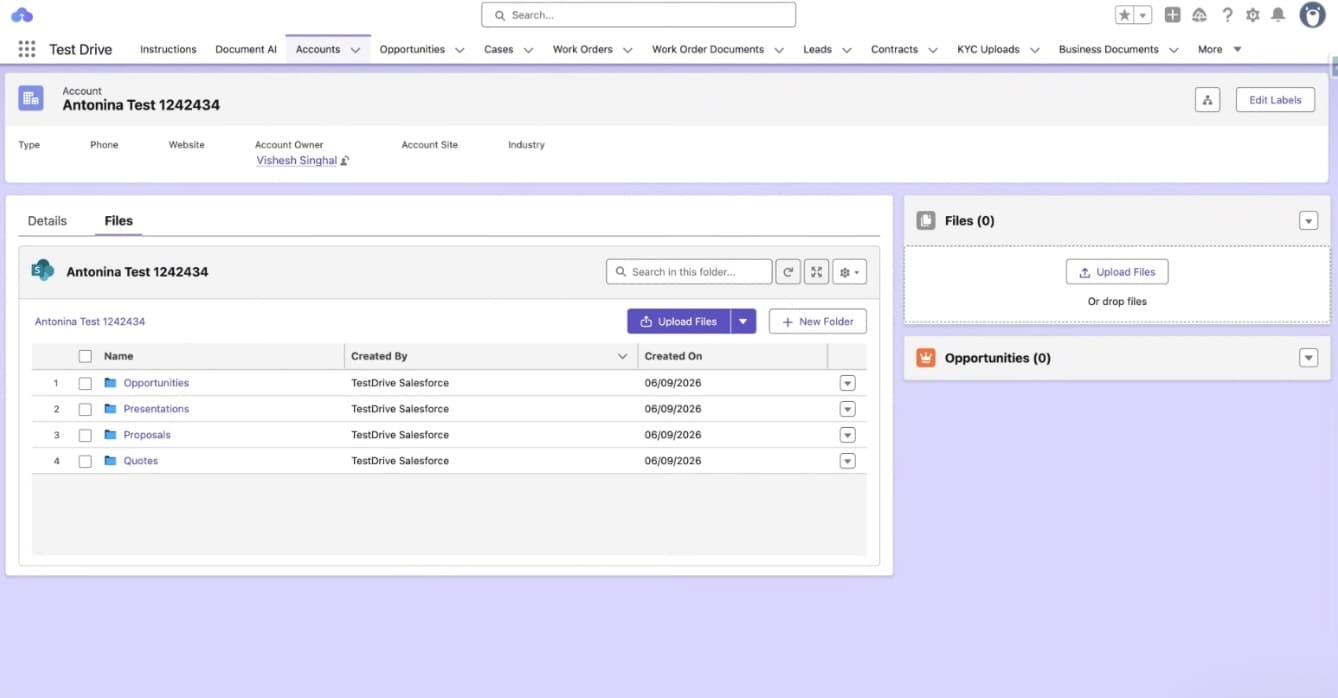Open the Notifications bell
The height and width of the screenshot is (698, 1338).
[1278, 15]
